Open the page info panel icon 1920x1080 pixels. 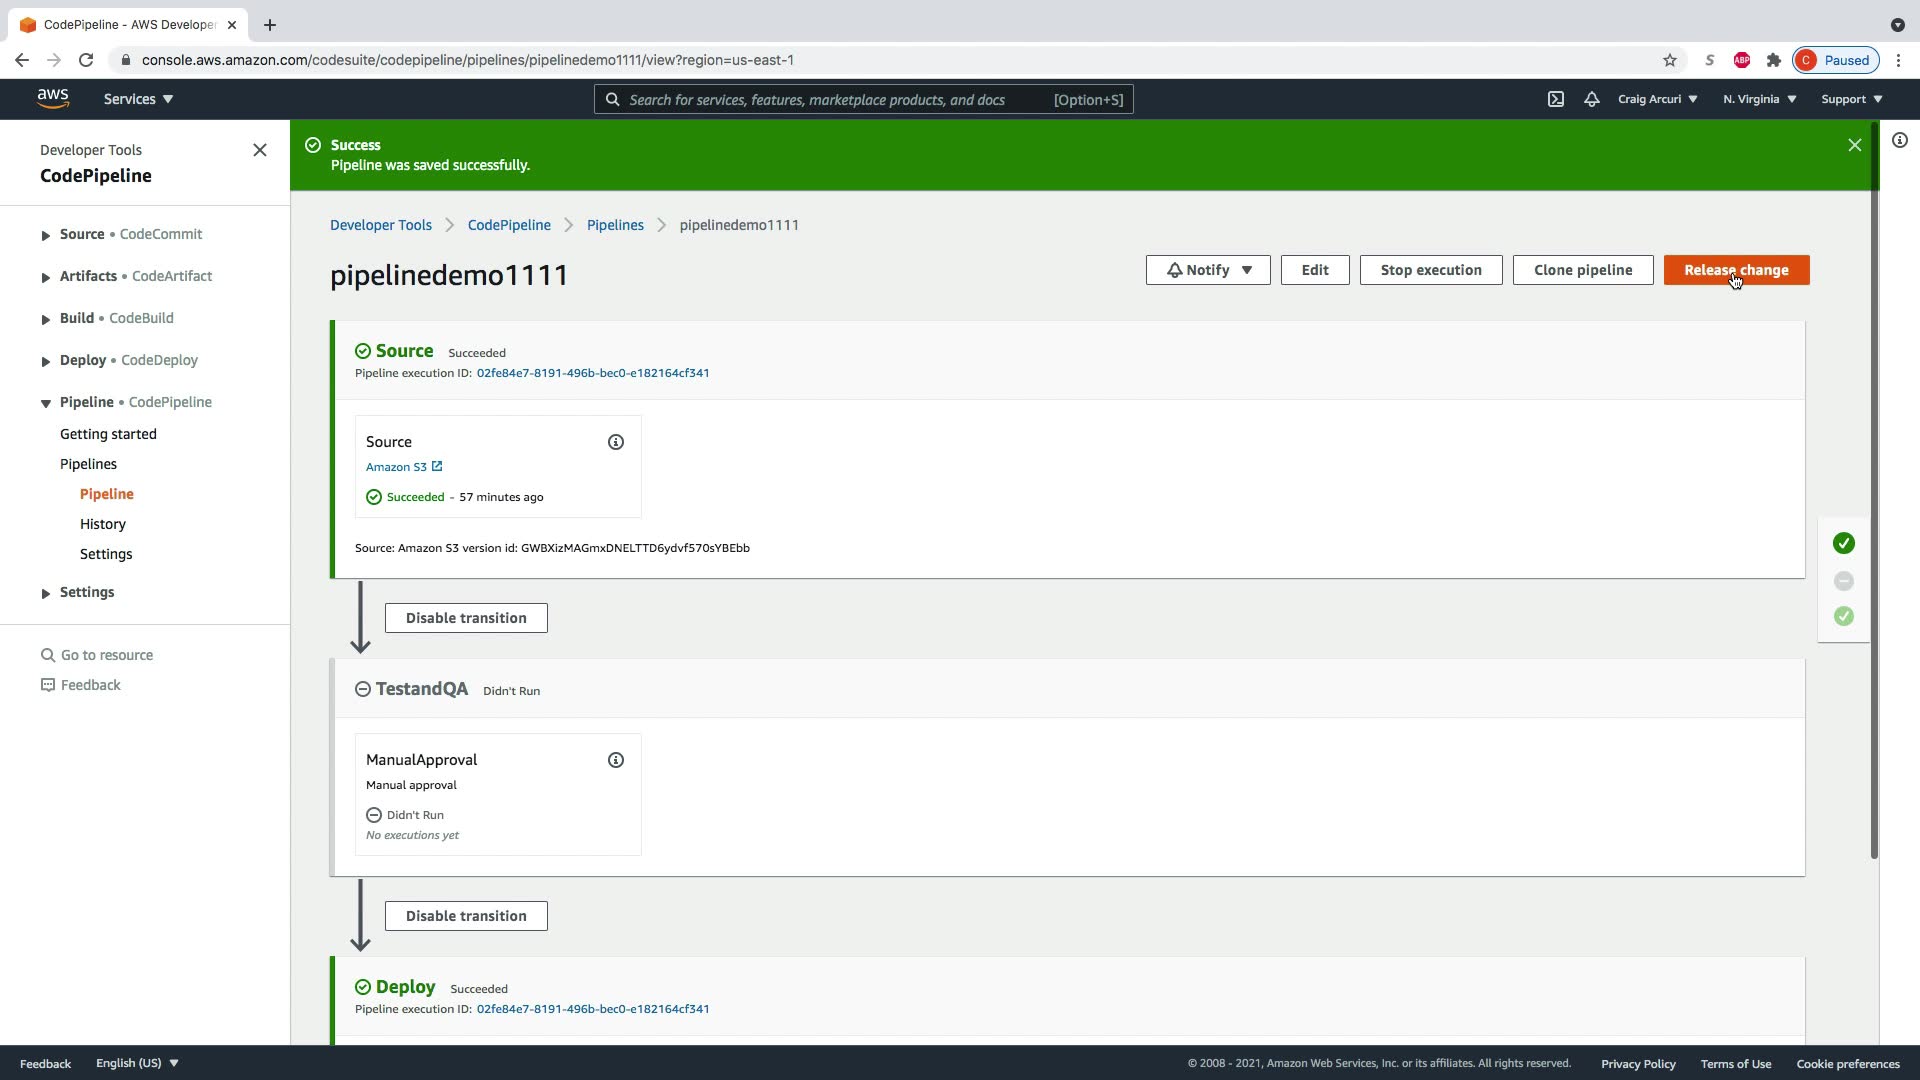[1900, 141]
